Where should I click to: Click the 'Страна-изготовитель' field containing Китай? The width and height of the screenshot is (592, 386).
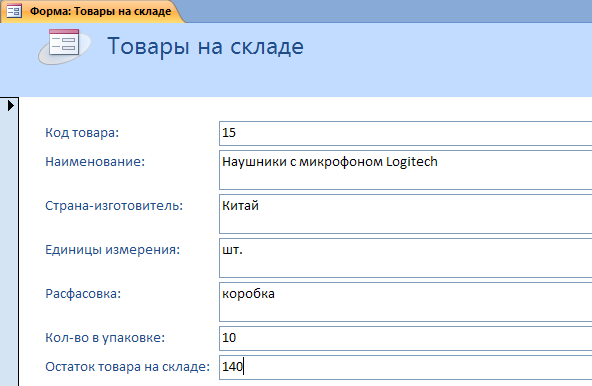tap(405, 214)
